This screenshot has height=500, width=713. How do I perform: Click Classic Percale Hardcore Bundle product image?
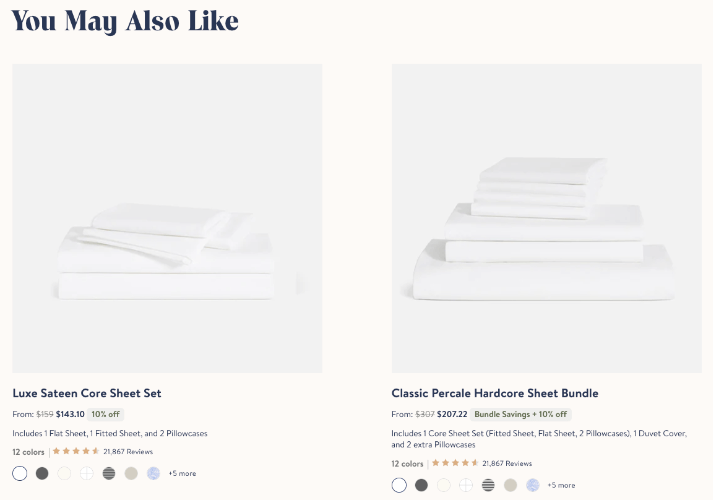click(x=546, y=218)
